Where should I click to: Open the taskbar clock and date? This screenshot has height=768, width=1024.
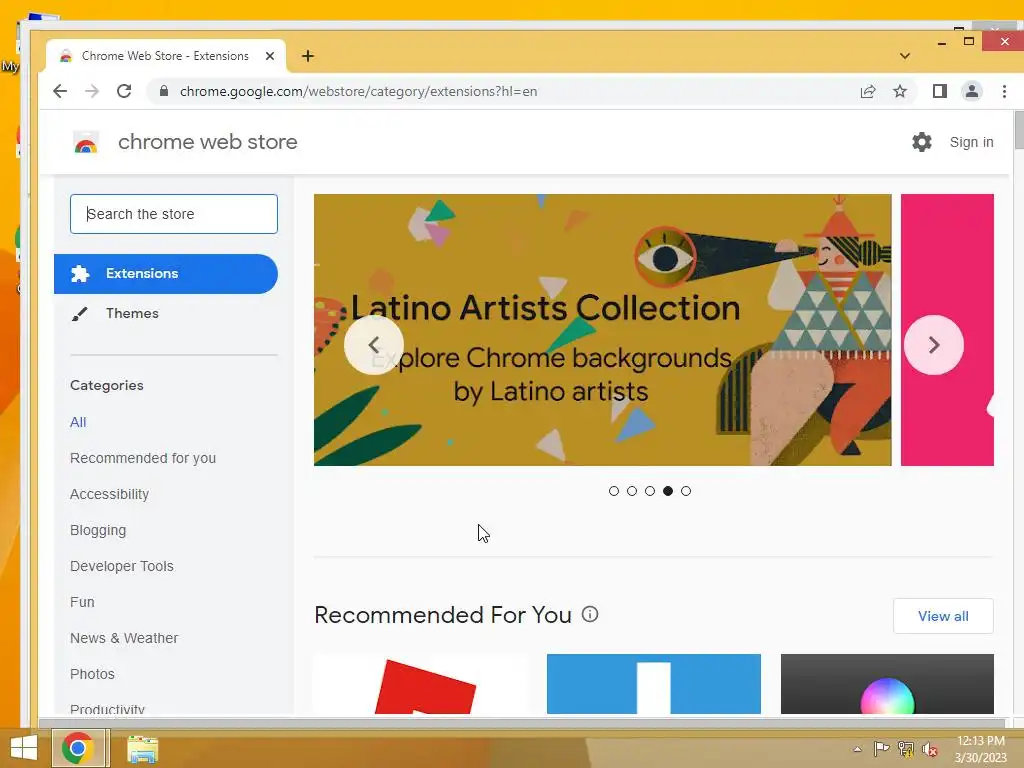[981, 749]
